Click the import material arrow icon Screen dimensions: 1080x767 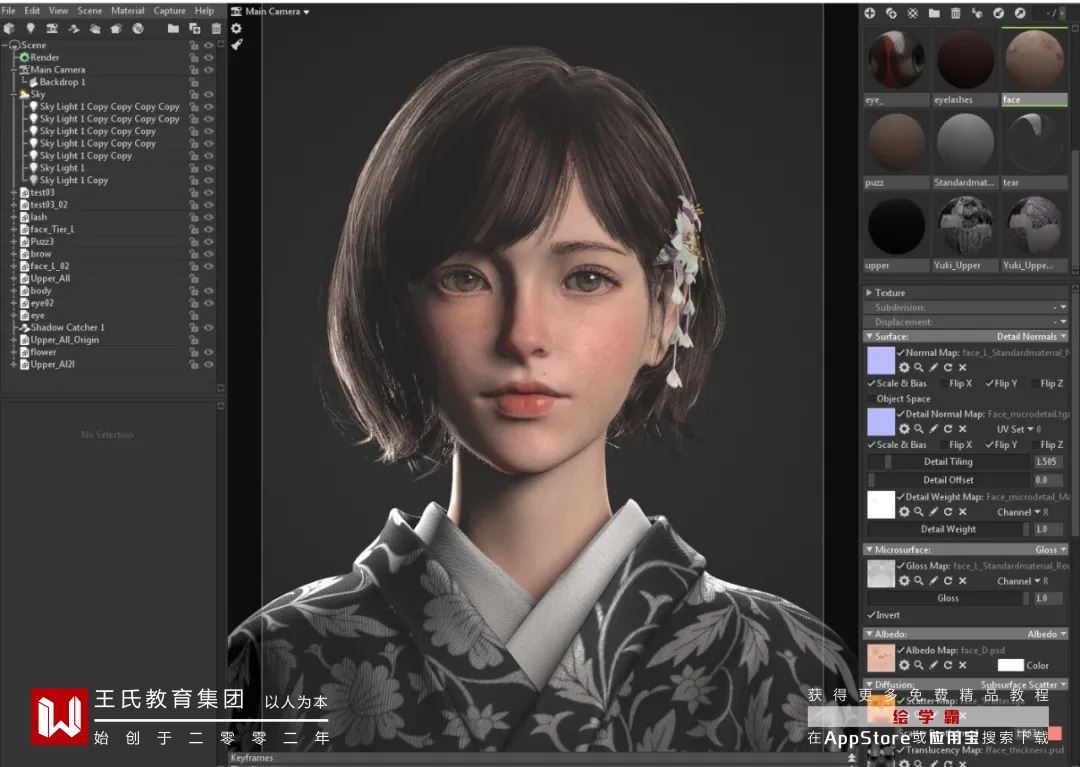[999, 13]
